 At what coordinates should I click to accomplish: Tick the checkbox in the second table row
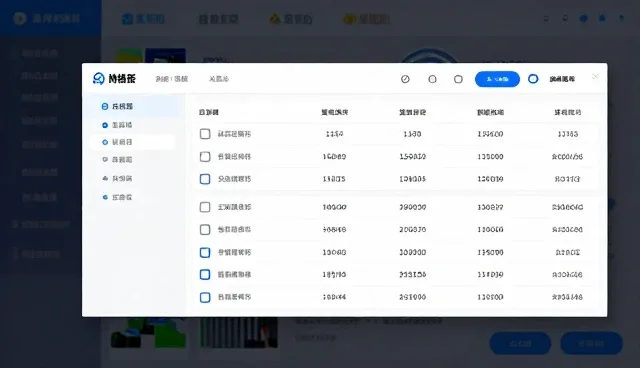[x=205, y=157]
